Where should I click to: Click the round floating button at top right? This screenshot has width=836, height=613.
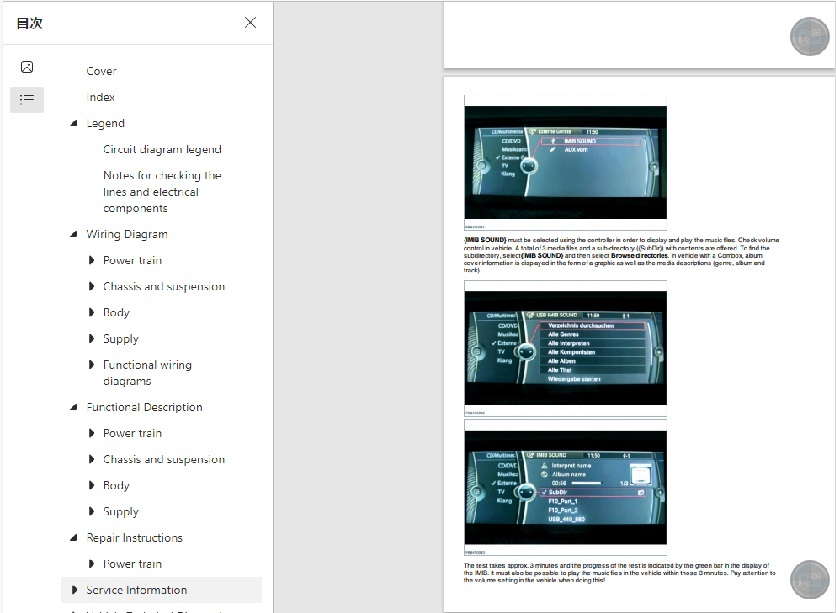pyautogui.click(x=809, y=37)
